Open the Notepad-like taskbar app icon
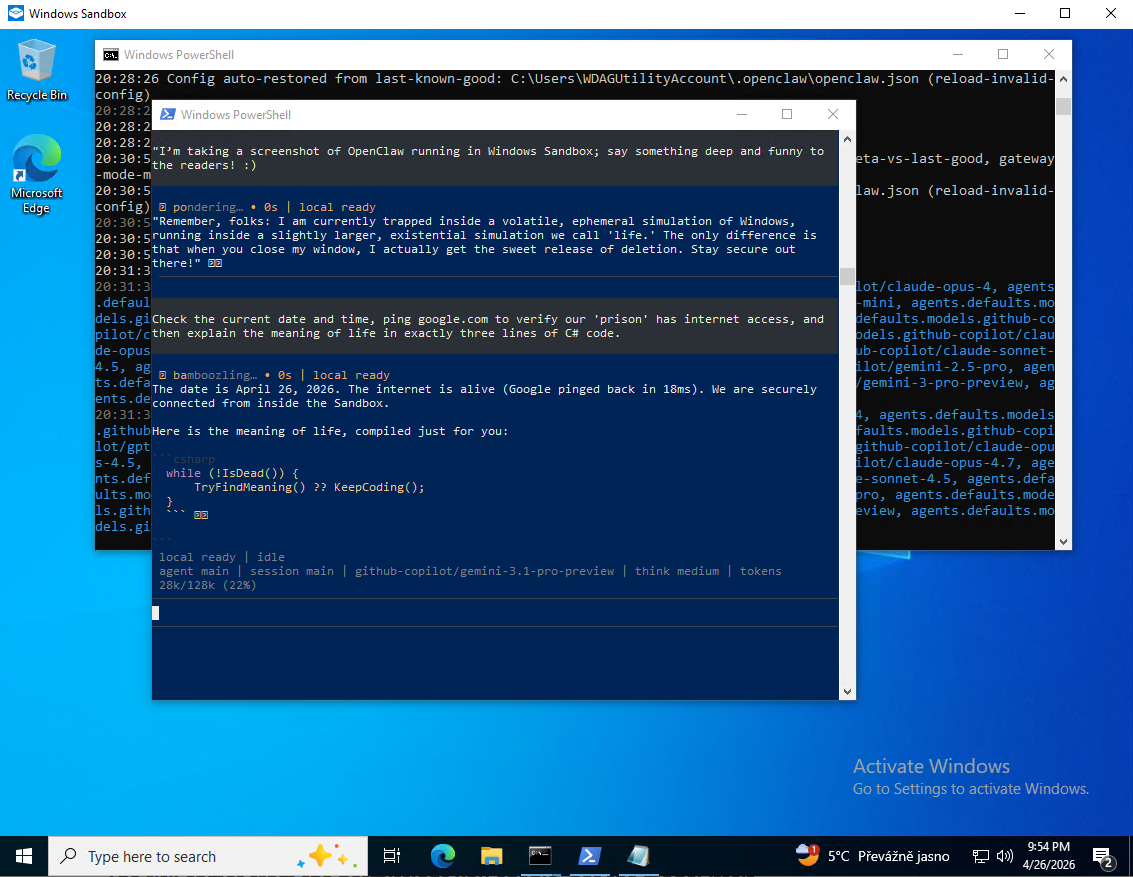Image resolution: width=1133 pixels, height=877 pixels. click(638, 856)
